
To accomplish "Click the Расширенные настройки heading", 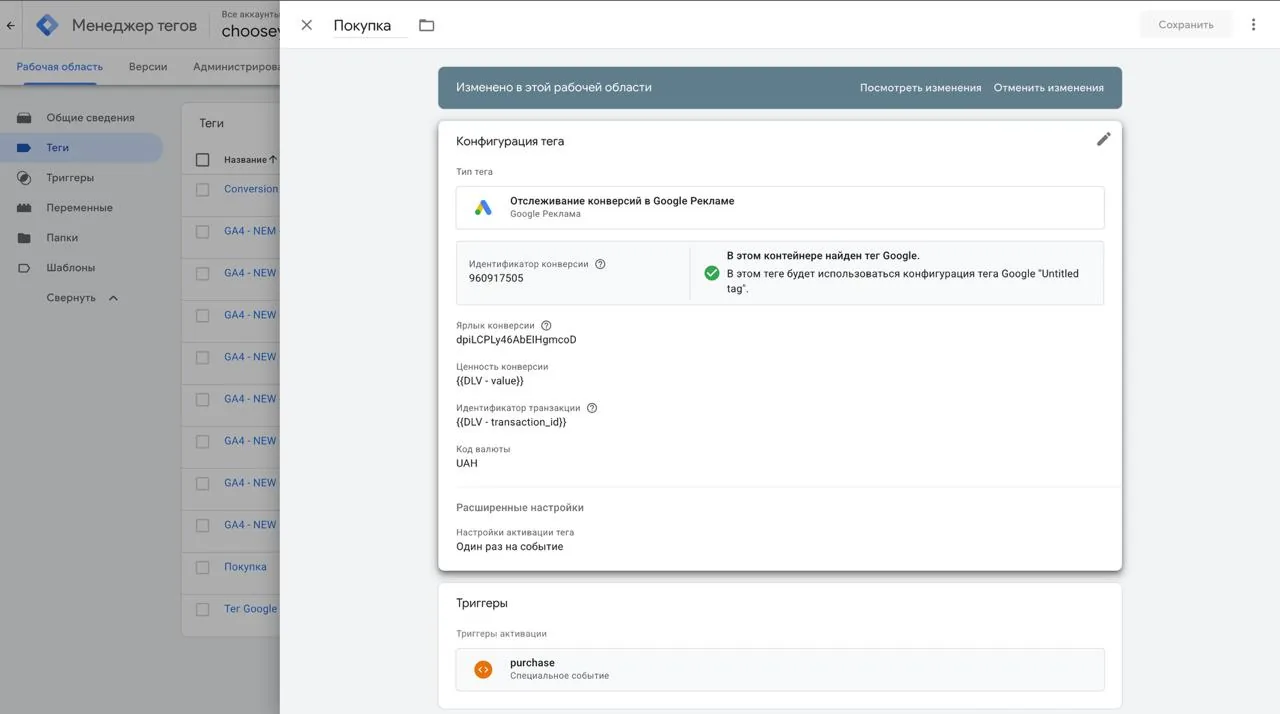I will (x=520, y=508).
